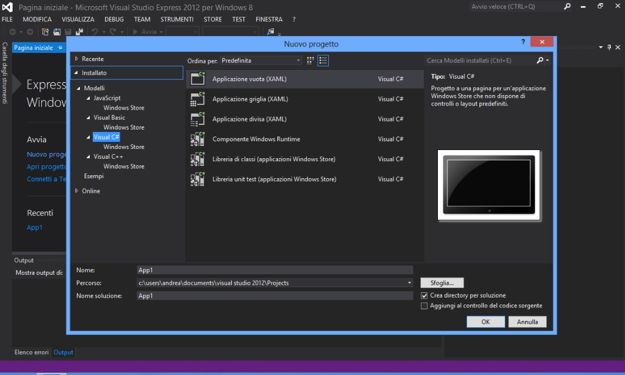
Task: Click Annulla to cancel the dialog
Action: coord(527,322)
